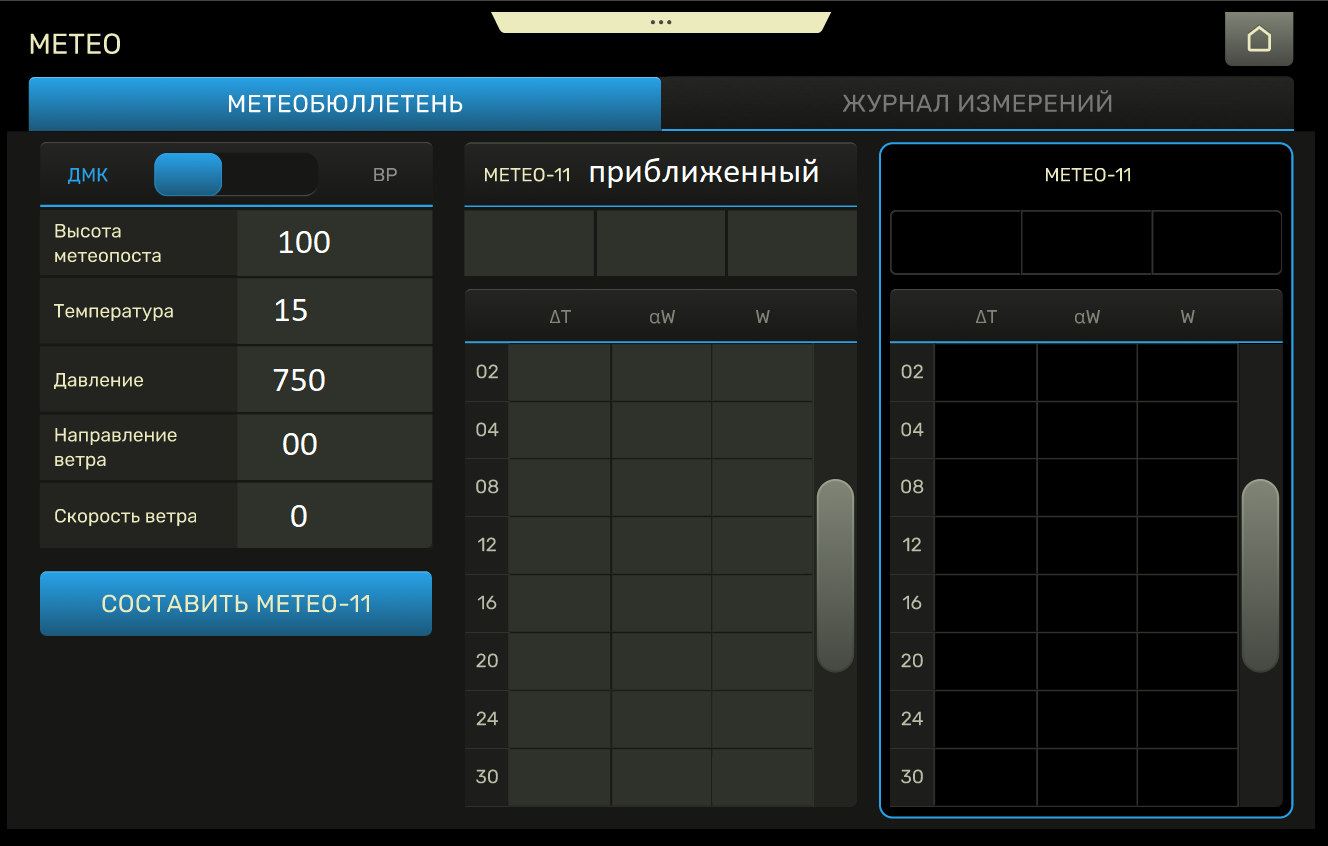
Task: Select the first header box under МЕТЕО-11 приближенный
Action: [529, 243]
